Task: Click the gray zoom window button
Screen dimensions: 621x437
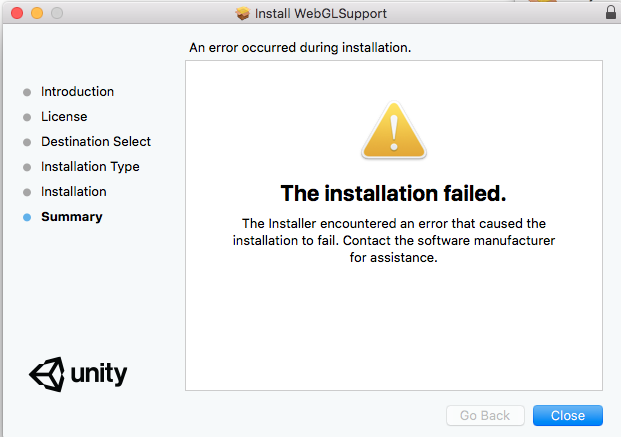Action: click(x=56, y=14)
